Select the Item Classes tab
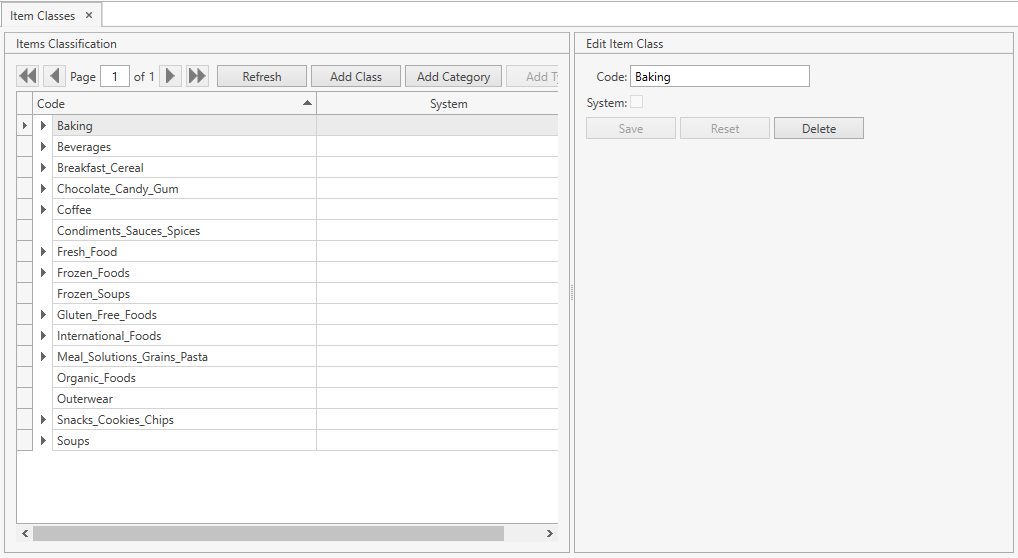 (x=42, y=15)
